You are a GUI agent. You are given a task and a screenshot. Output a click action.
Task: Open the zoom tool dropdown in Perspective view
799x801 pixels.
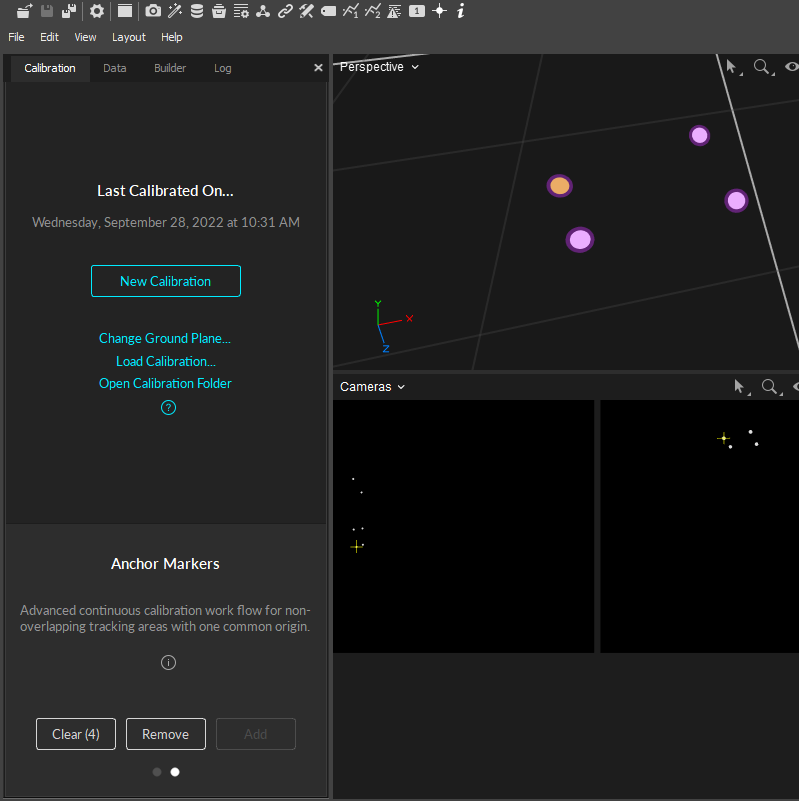coord(763,67)
